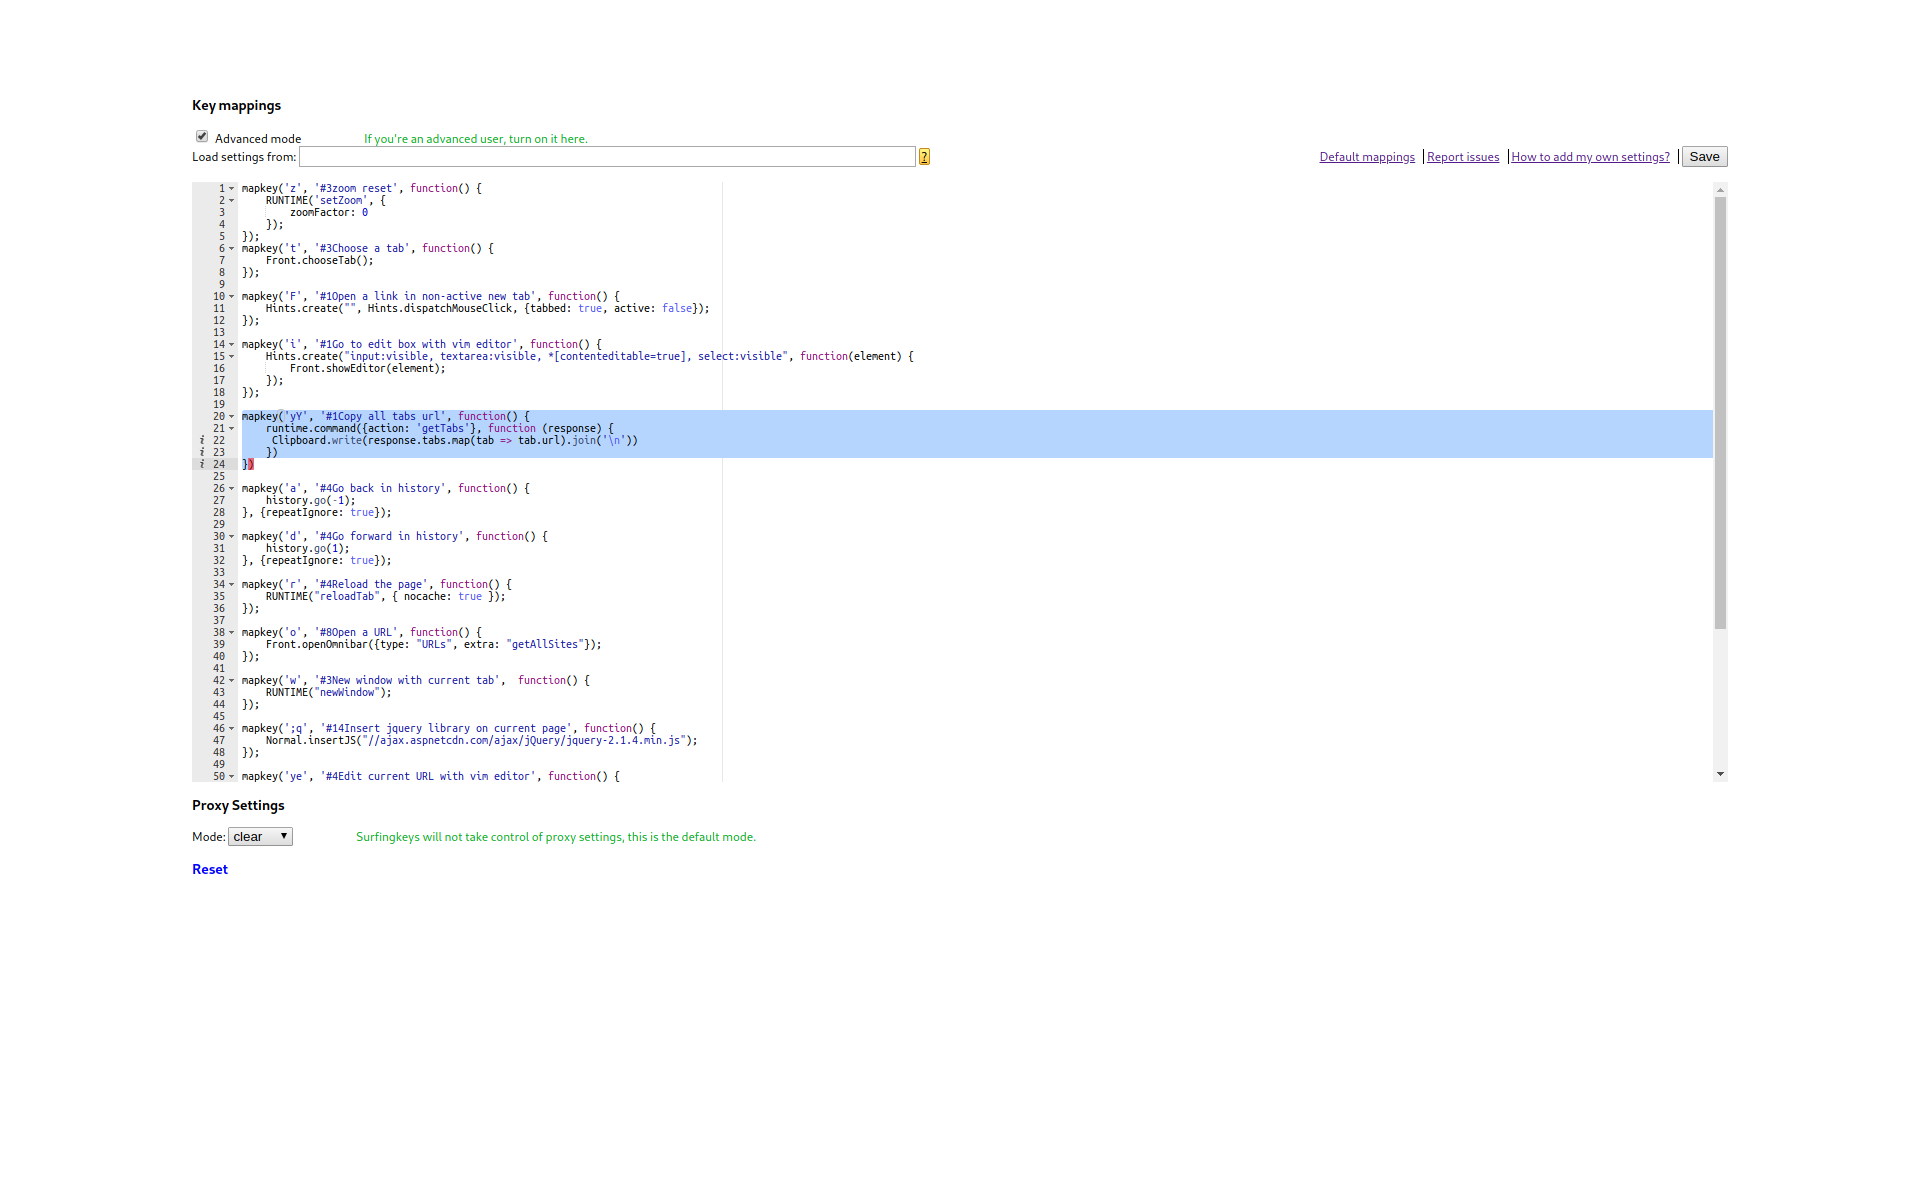The image size is (1920, 1200).
Task: Open the proxy Mode dropdown
Action: pyautogui.click(x=260, y=836)
